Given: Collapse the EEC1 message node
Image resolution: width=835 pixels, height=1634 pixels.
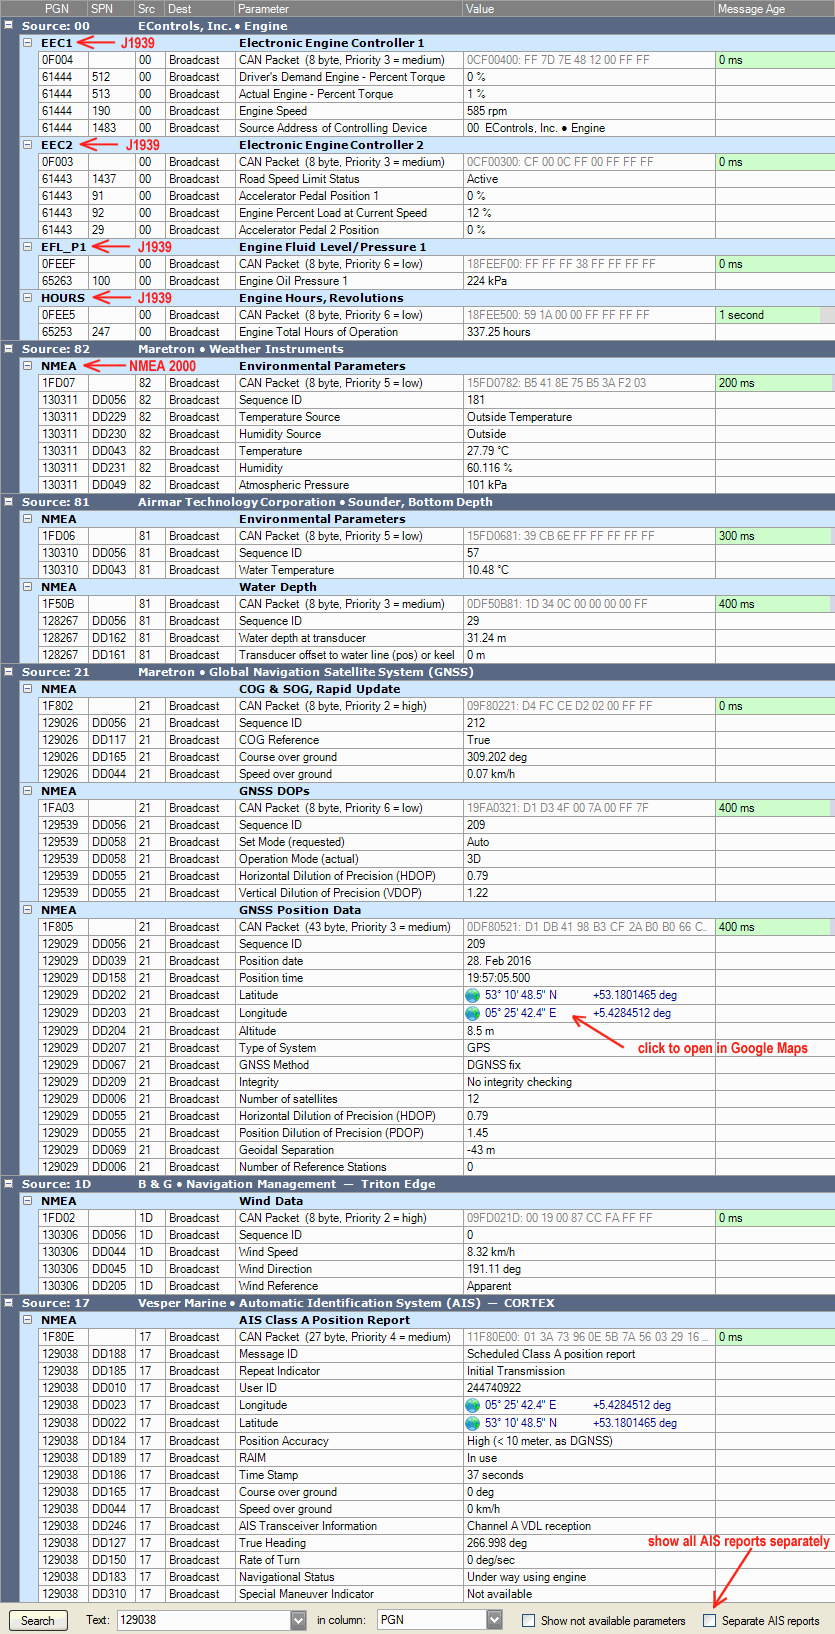Looking at the screenshot, I should click(28, 43).
